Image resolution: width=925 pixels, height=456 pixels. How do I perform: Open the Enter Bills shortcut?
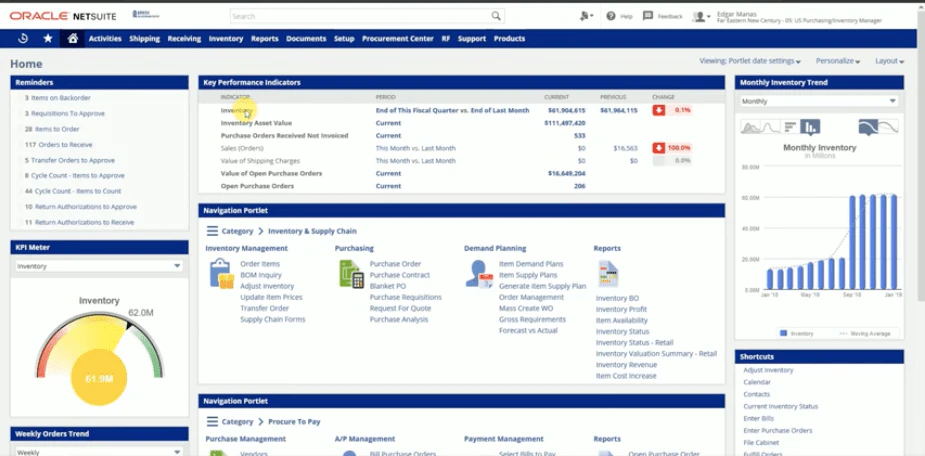[759, 418]
